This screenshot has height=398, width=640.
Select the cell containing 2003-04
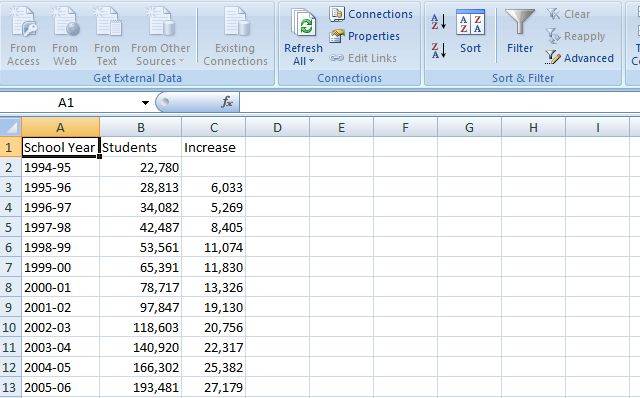click(x=60, y=347)
